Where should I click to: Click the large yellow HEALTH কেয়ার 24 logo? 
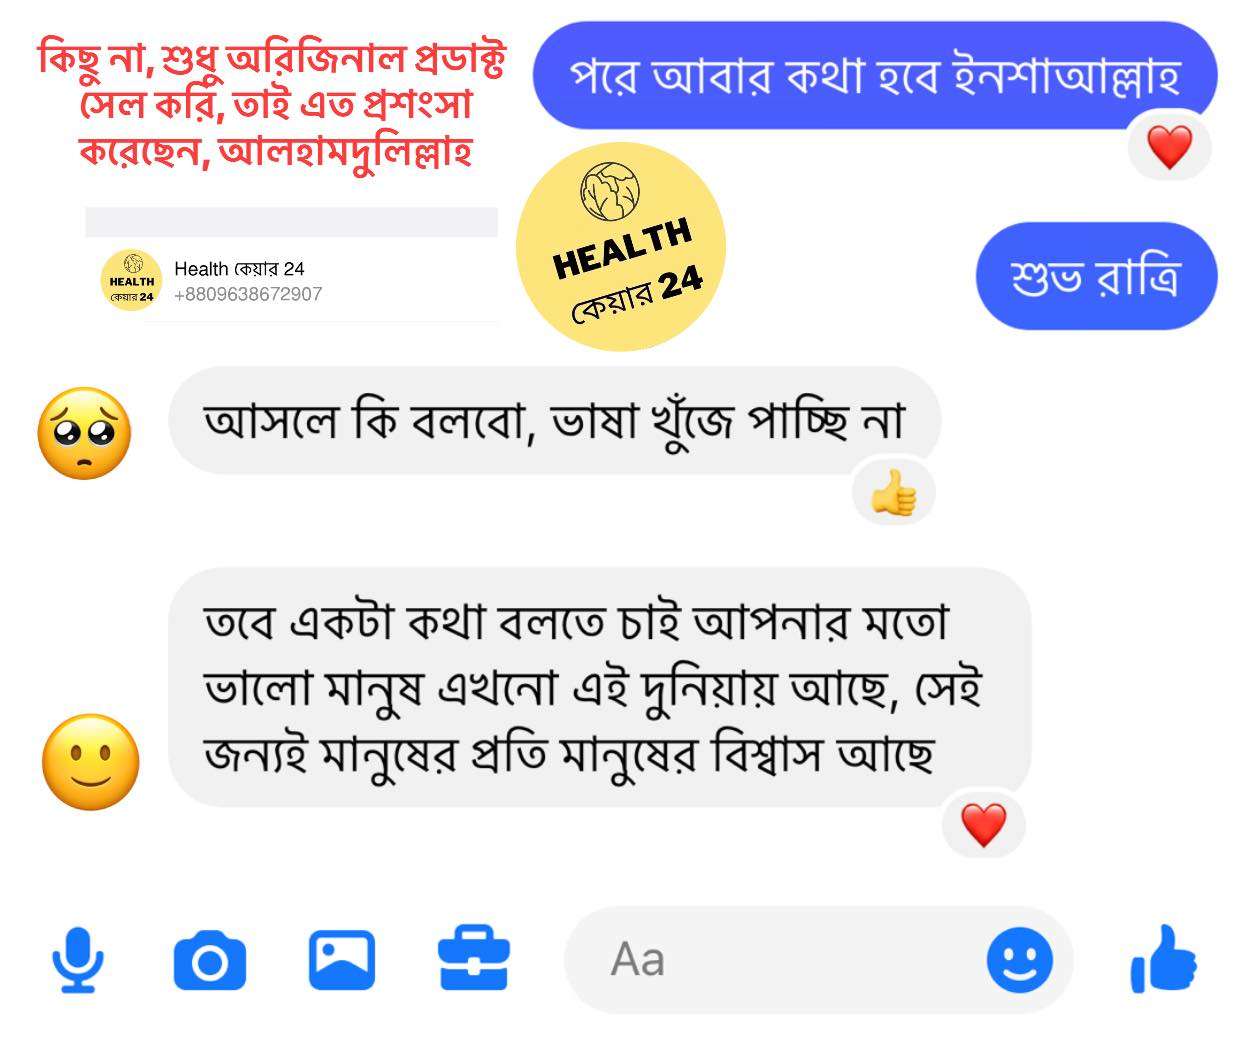tap(620, 247)
